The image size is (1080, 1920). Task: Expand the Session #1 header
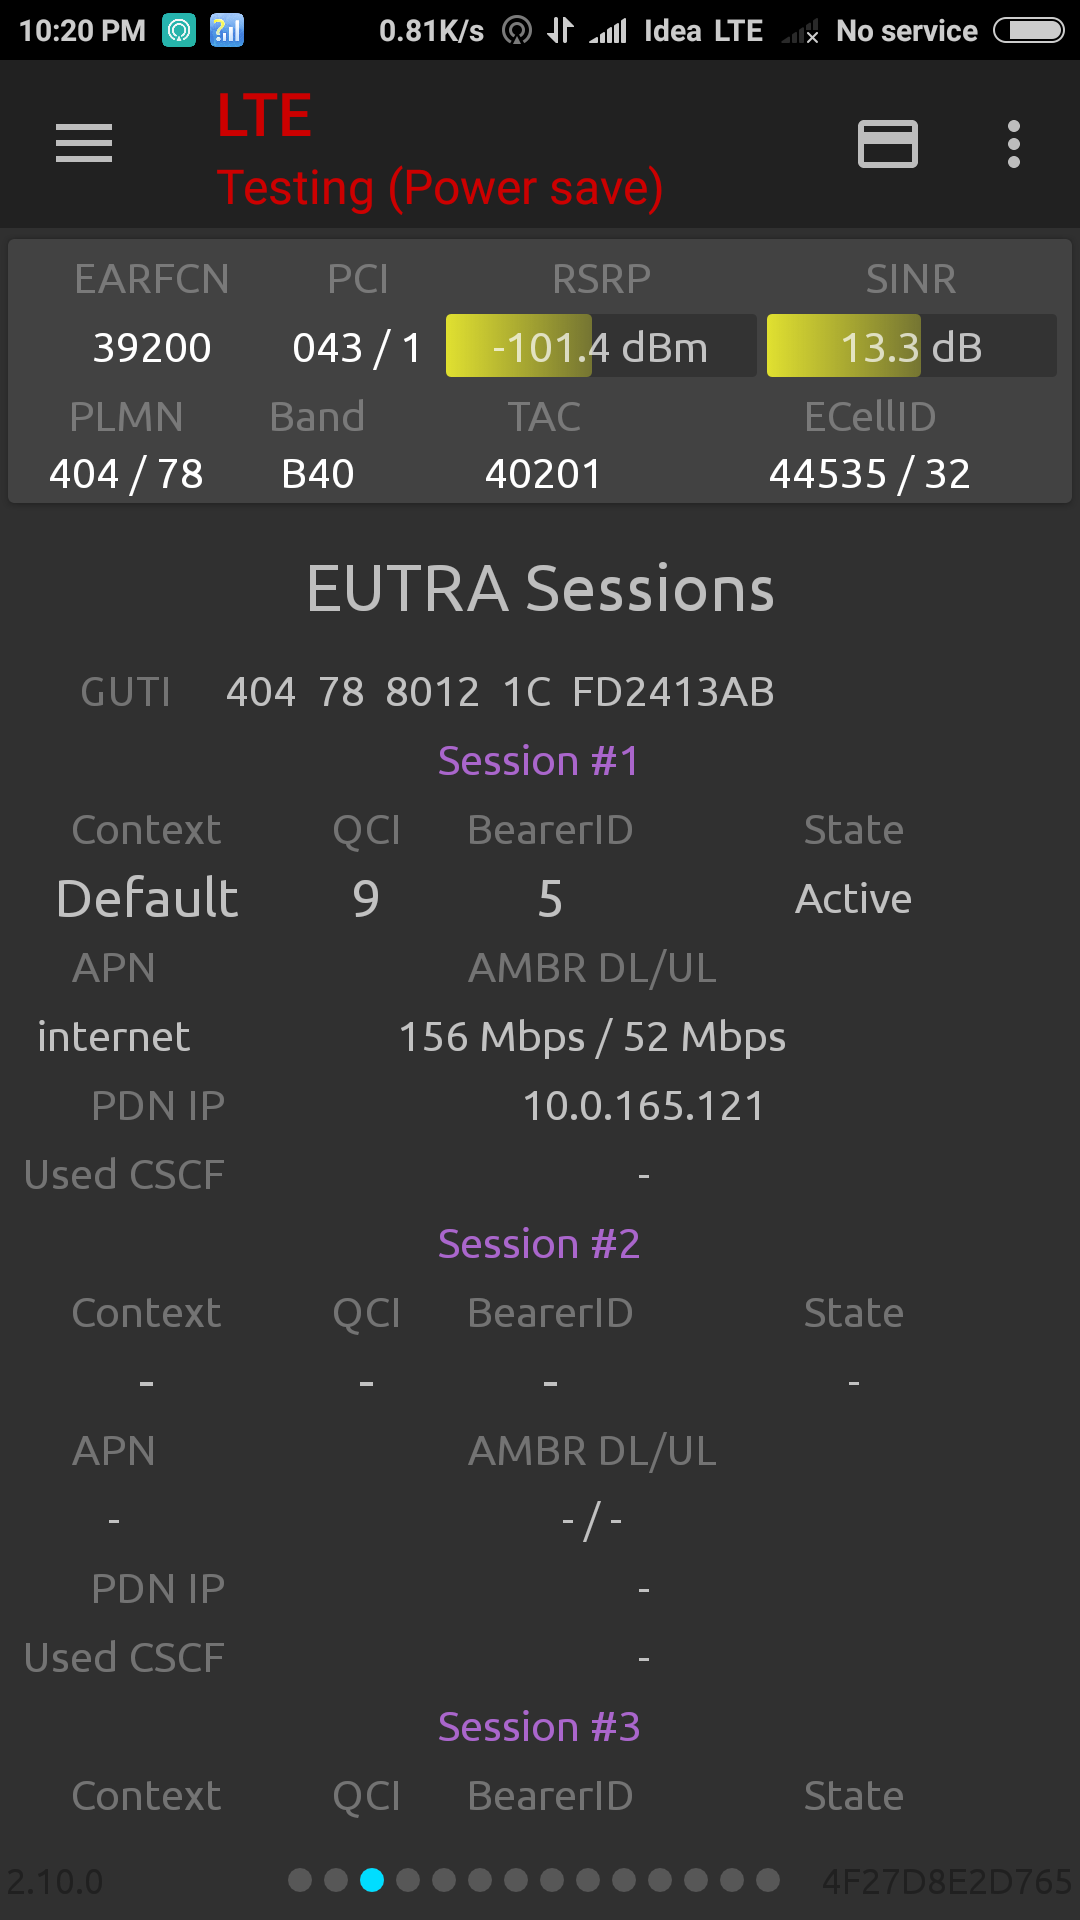point(539,761)
